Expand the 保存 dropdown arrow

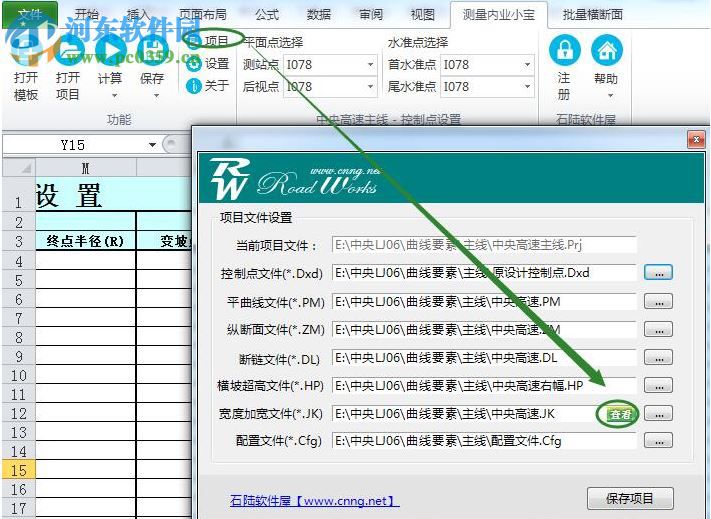coord(156,96)
